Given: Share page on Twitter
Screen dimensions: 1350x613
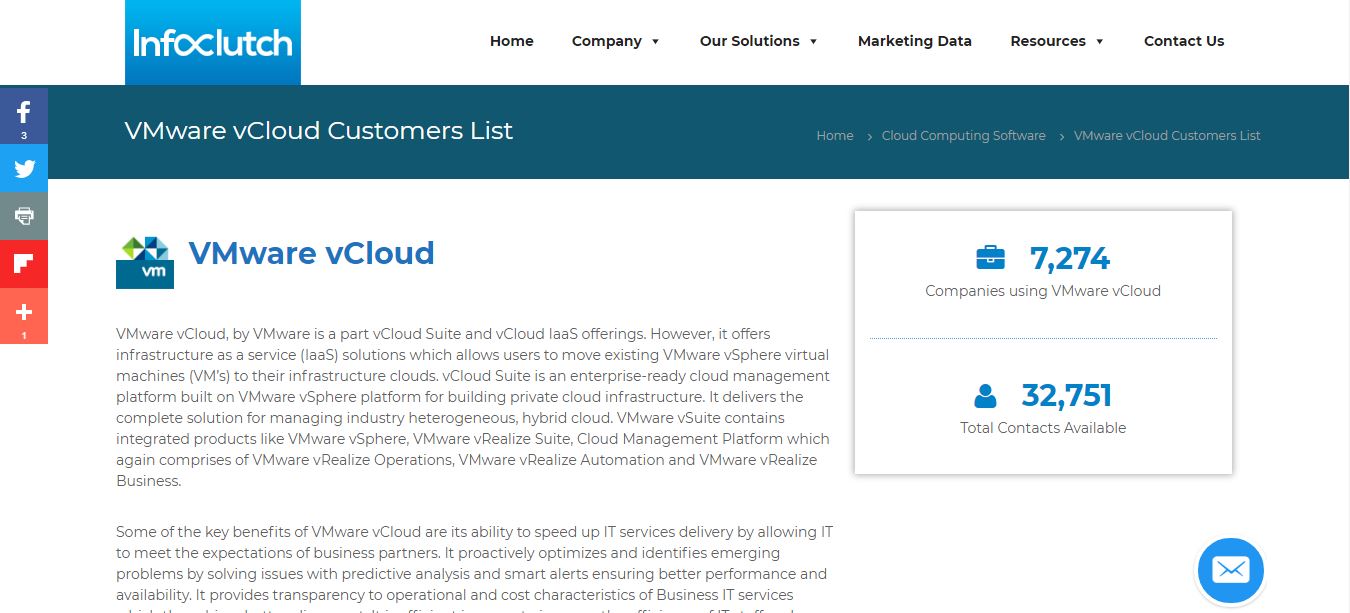Looking at the screenshot, I should [24, 168].
